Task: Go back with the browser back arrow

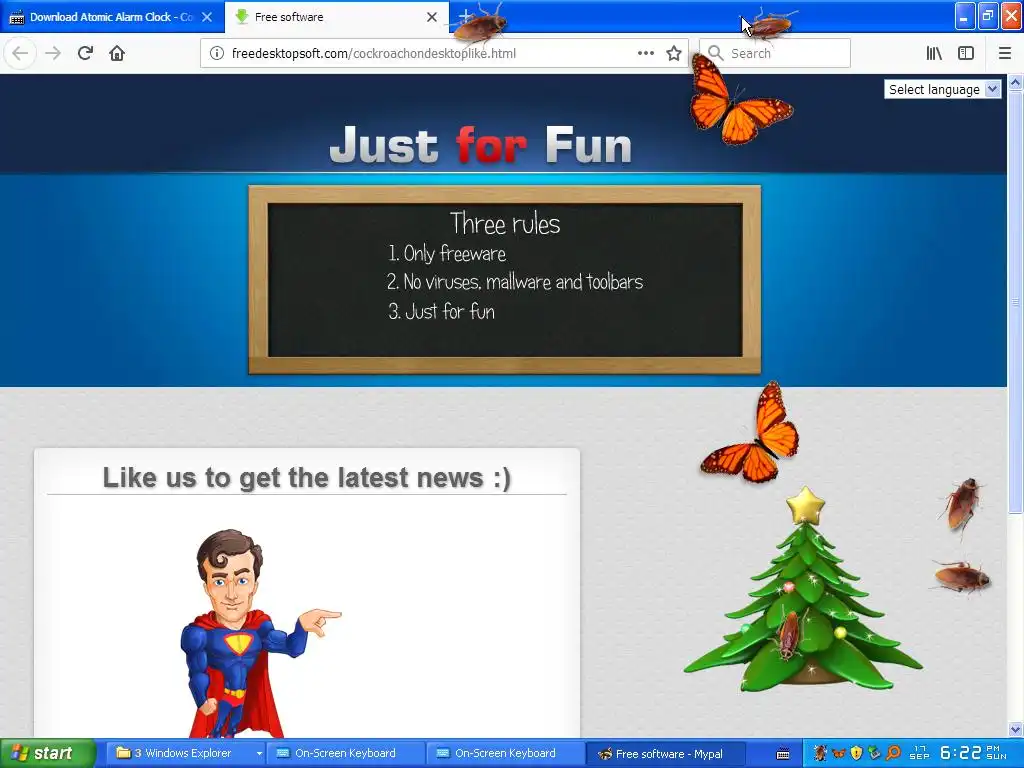Action: (x=20, y=53)
